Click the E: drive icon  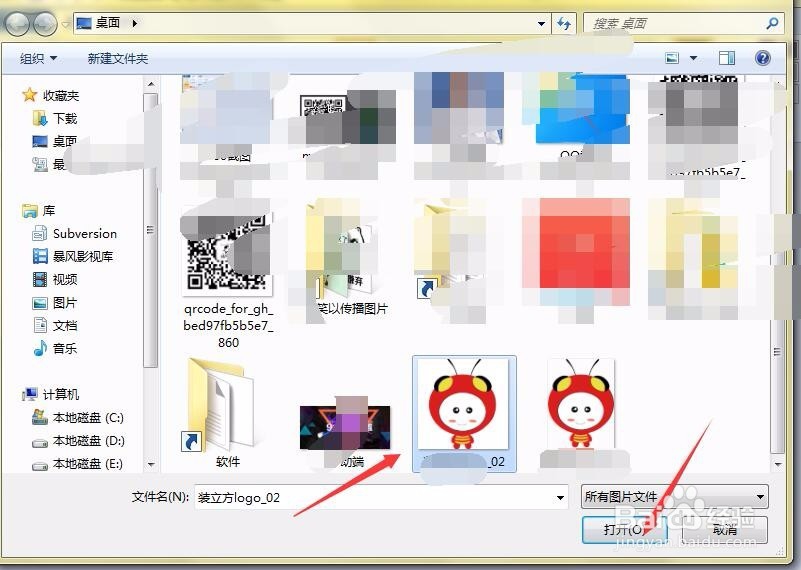pos(40,465)
